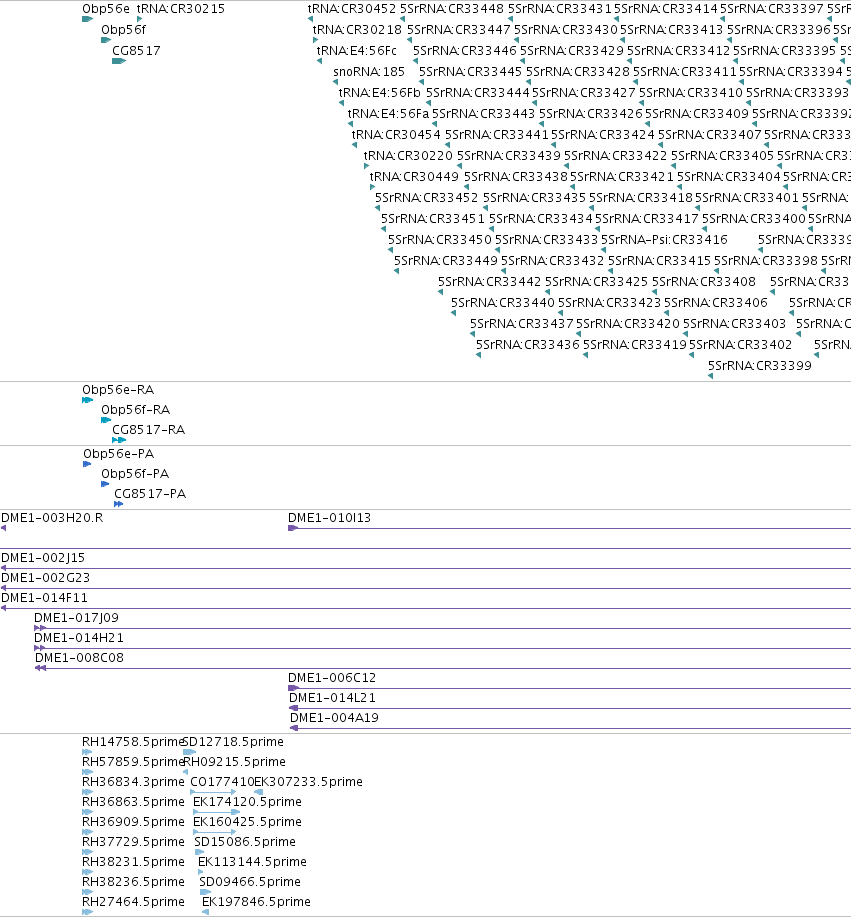
Task: Click the tRNA:CR30449 label
Action: pos(414,177)
